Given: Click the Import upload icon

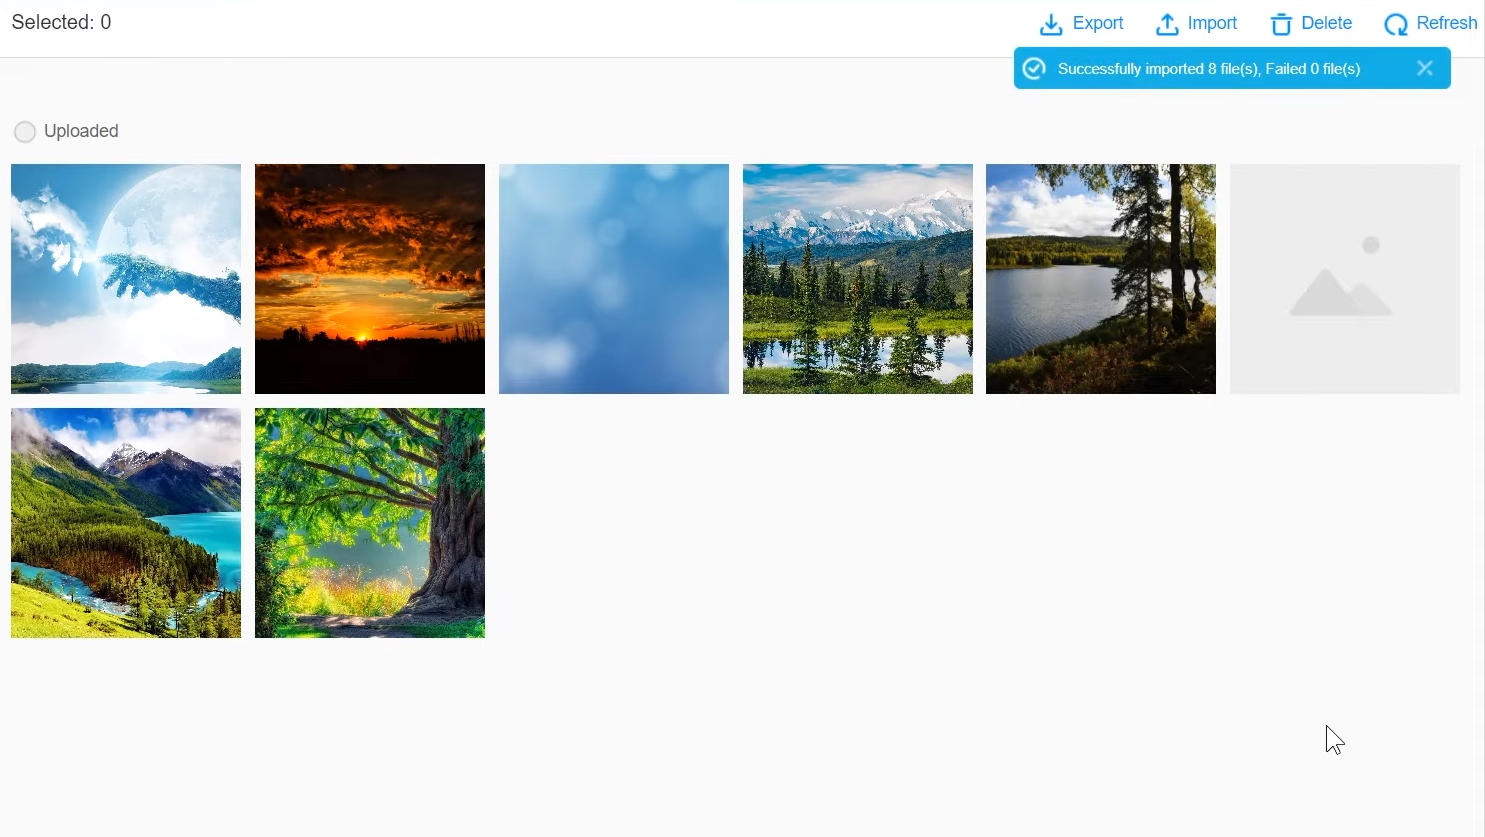Looking at the screenshot, I should [x=1167, y=24].
